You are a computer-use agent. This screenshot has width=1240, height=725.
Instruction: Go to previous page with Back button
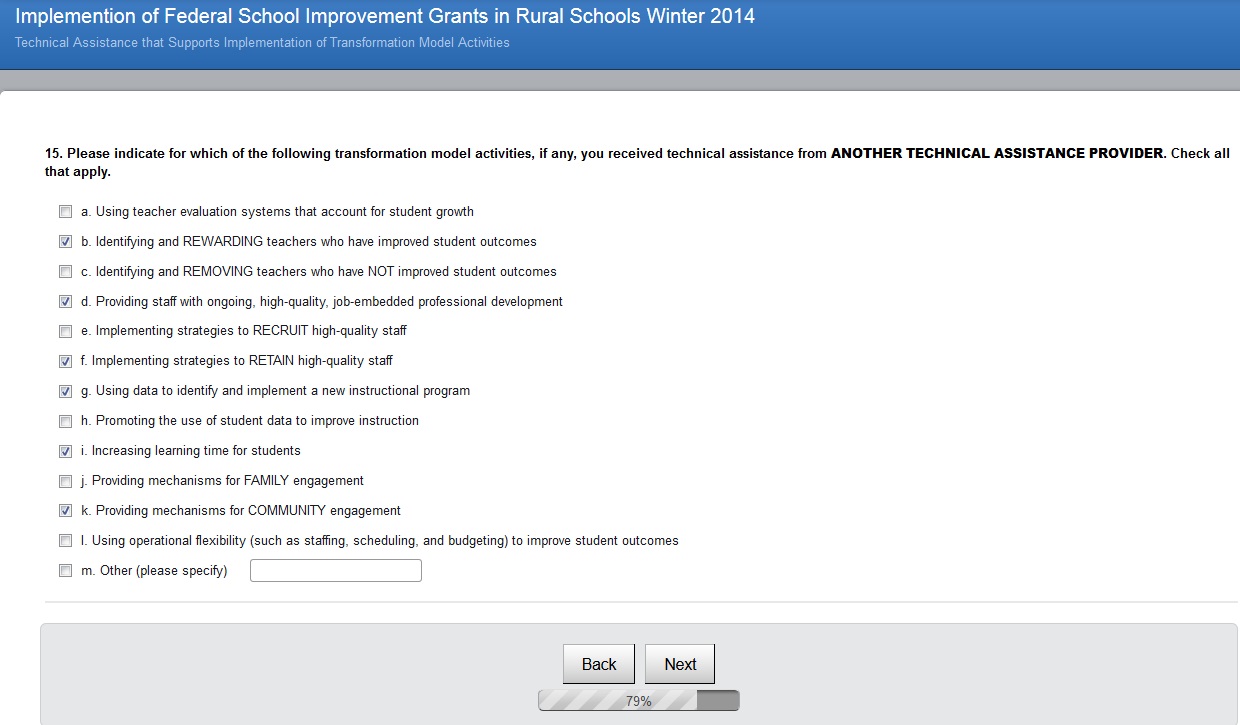(x=599, y=664)
